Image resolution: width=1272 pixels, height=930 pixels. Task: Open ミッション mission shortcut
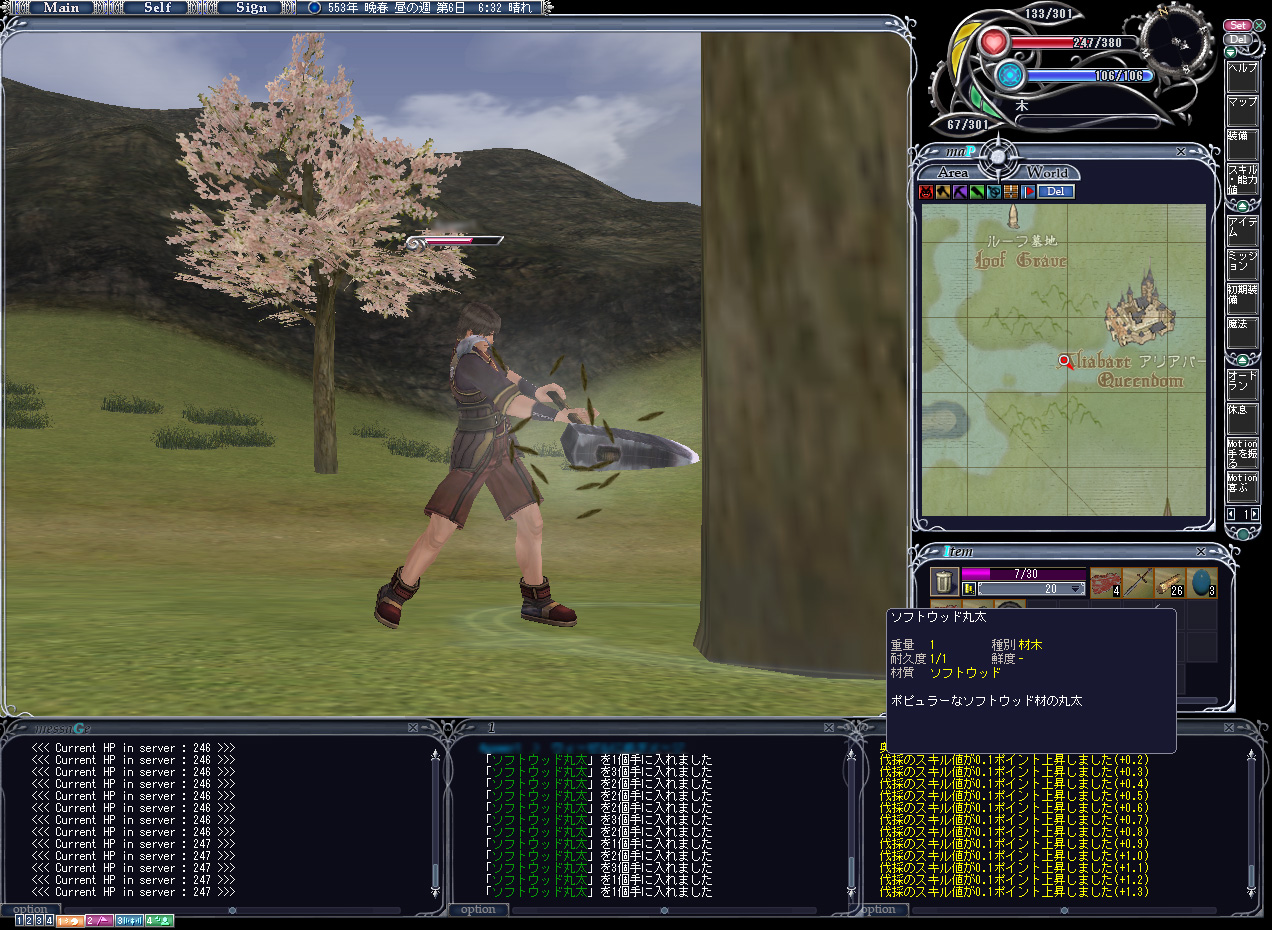tap(1243, 264)
